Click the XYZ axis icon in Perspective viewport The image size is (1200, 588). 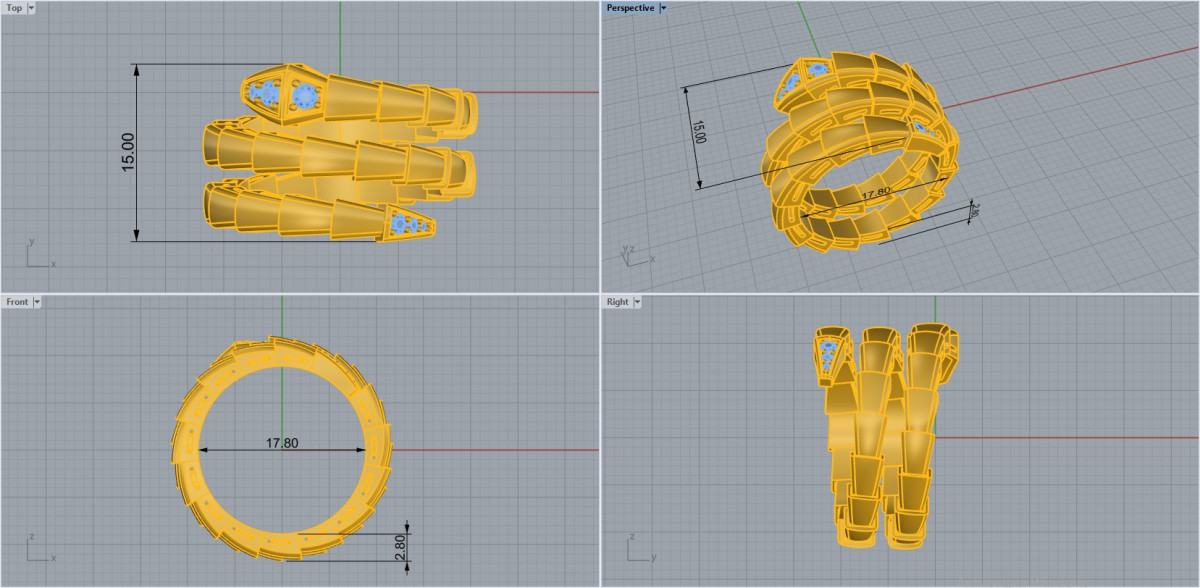pos(635,254)
